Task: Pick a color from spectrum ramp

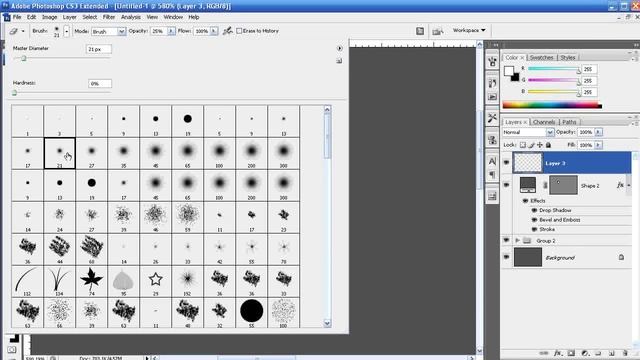Action: (x=552, y=105)
